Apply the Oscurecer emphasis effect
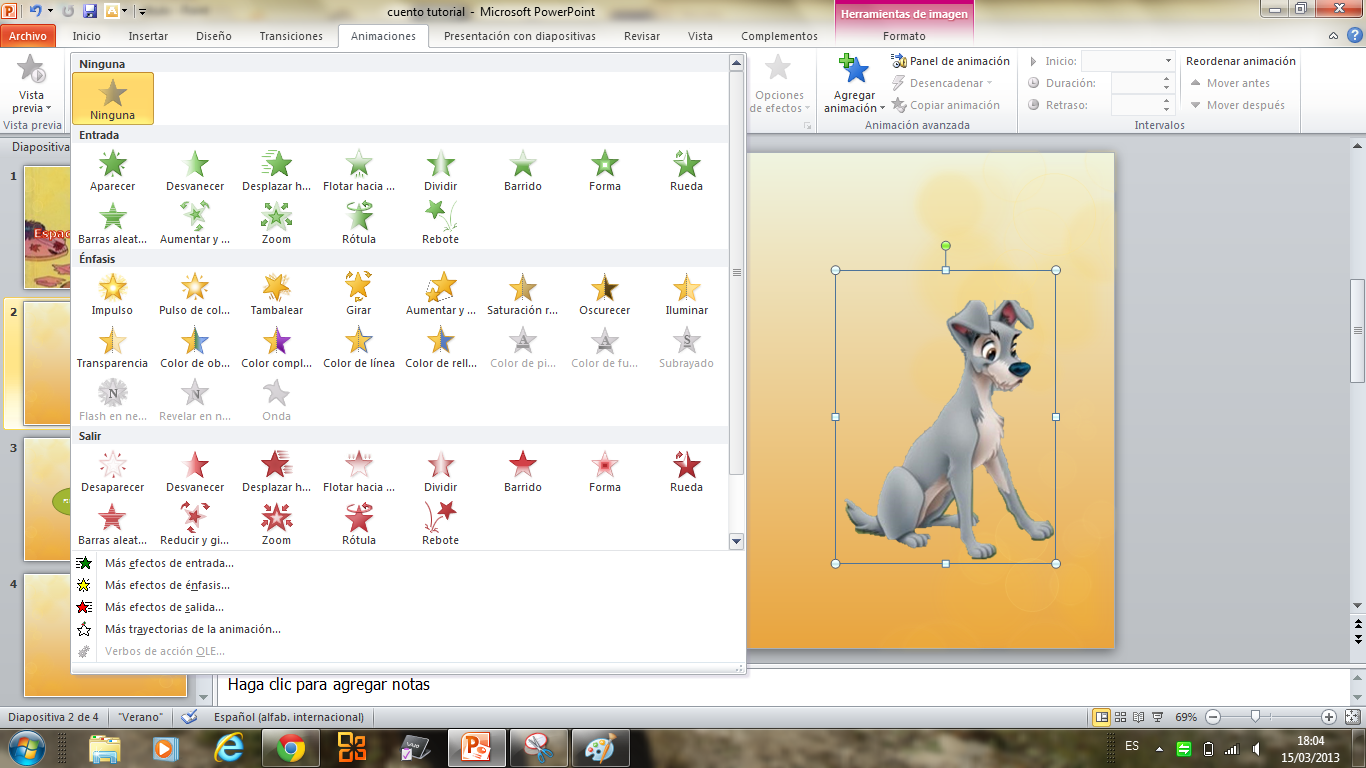The image size is (1366, 768). [605, 294]
